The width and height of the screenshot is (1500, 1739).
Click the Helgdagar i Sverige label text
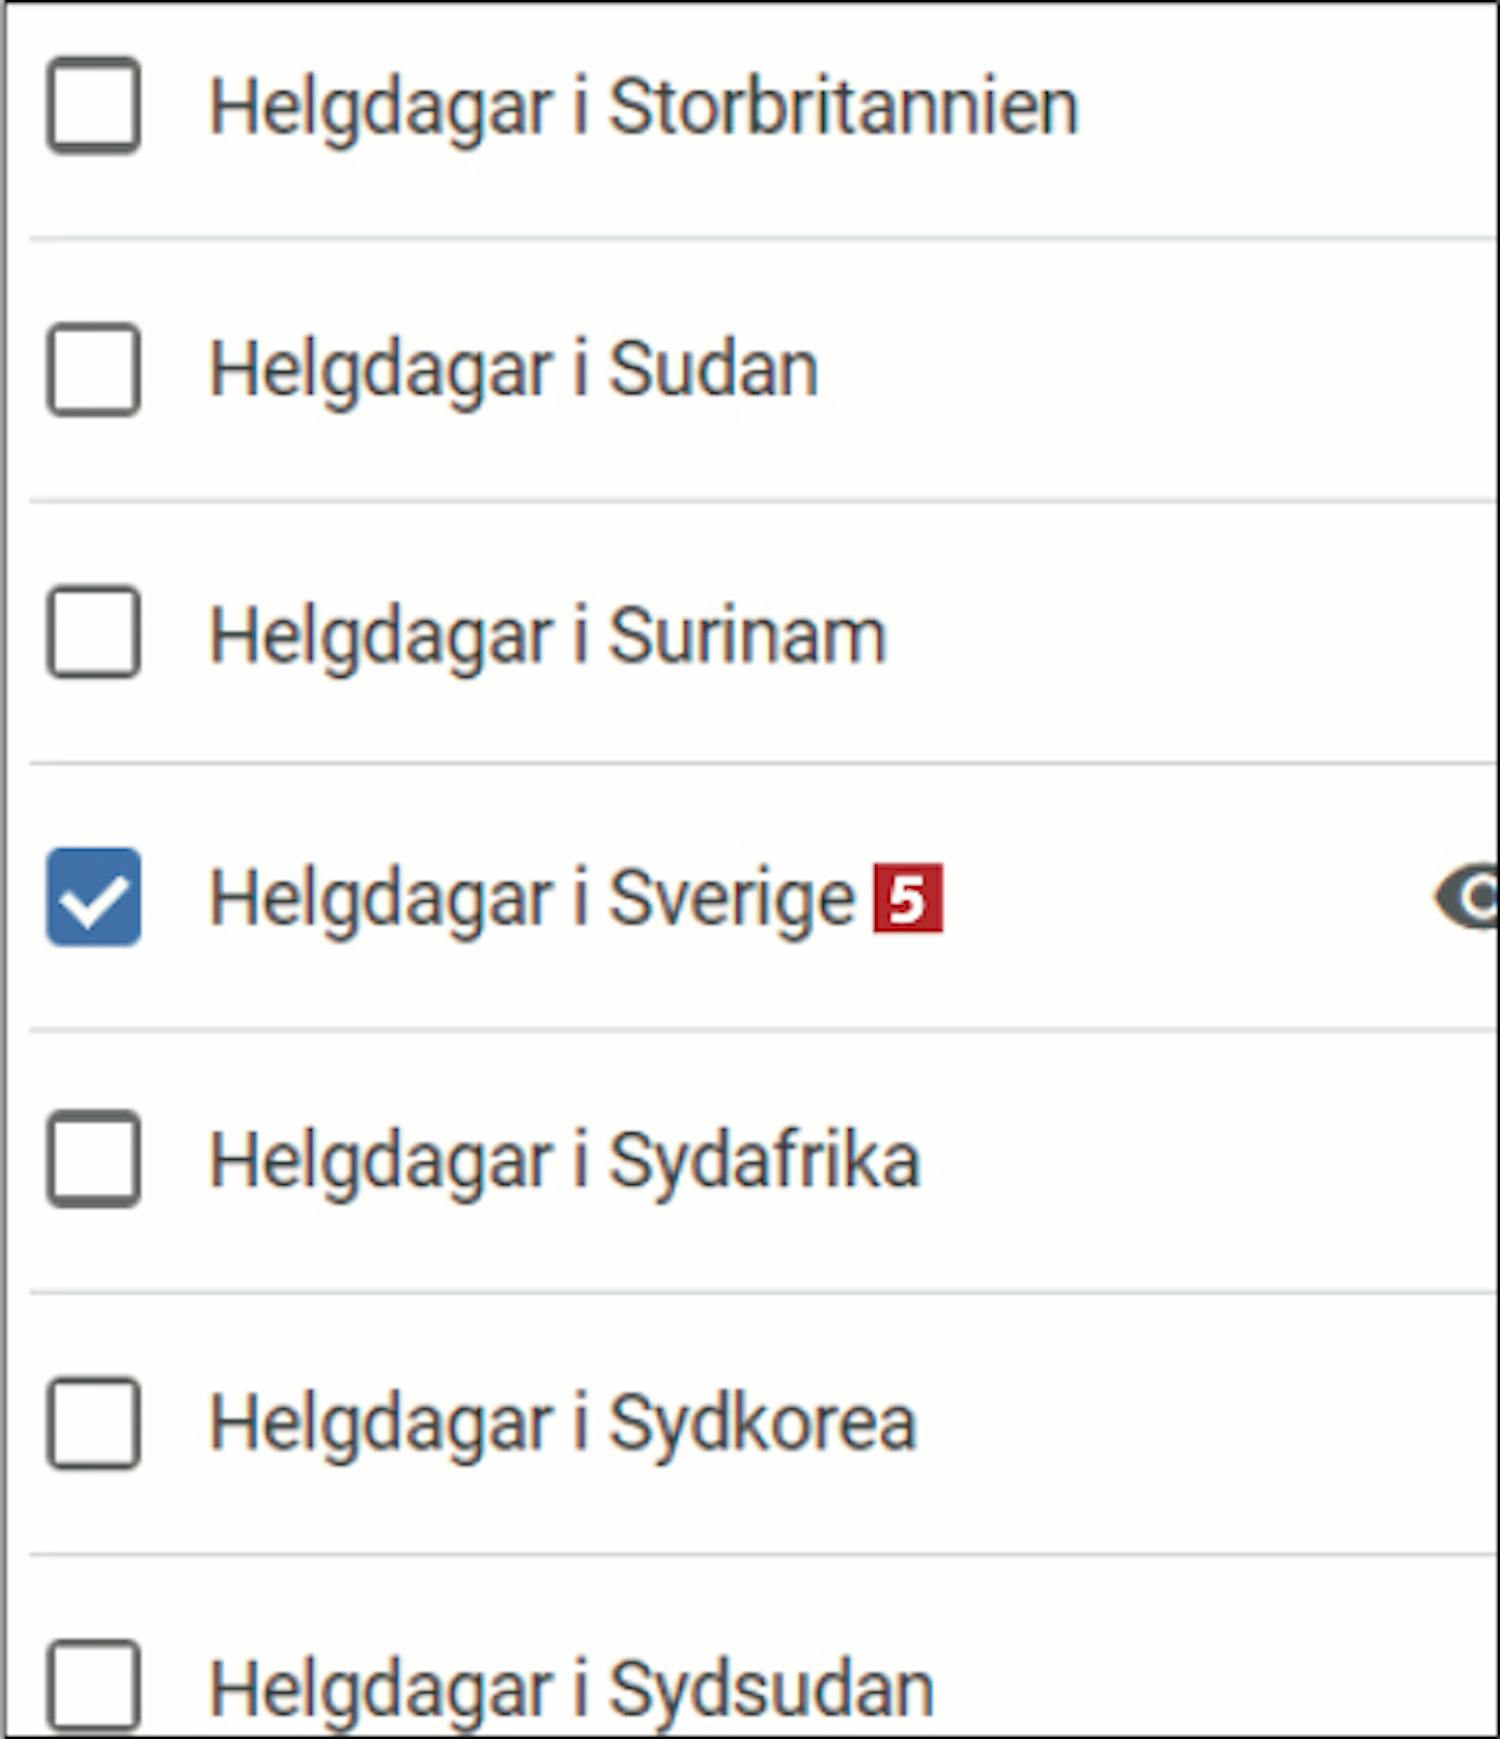[532, 898]
